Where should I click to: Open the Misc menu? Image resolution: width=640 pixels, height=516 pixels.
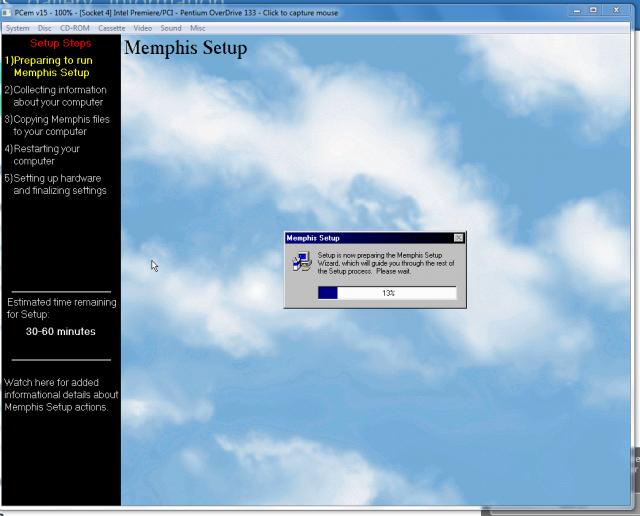point(198,28)
